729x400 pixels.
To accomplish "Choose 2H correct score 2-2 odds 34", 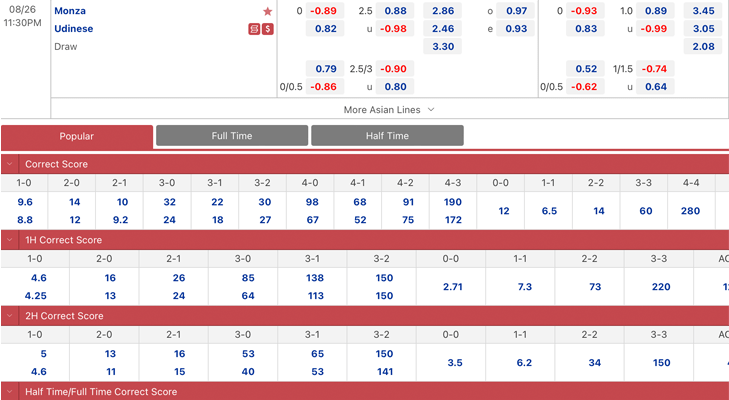I will pyautogui.click(x=595, y=362).
